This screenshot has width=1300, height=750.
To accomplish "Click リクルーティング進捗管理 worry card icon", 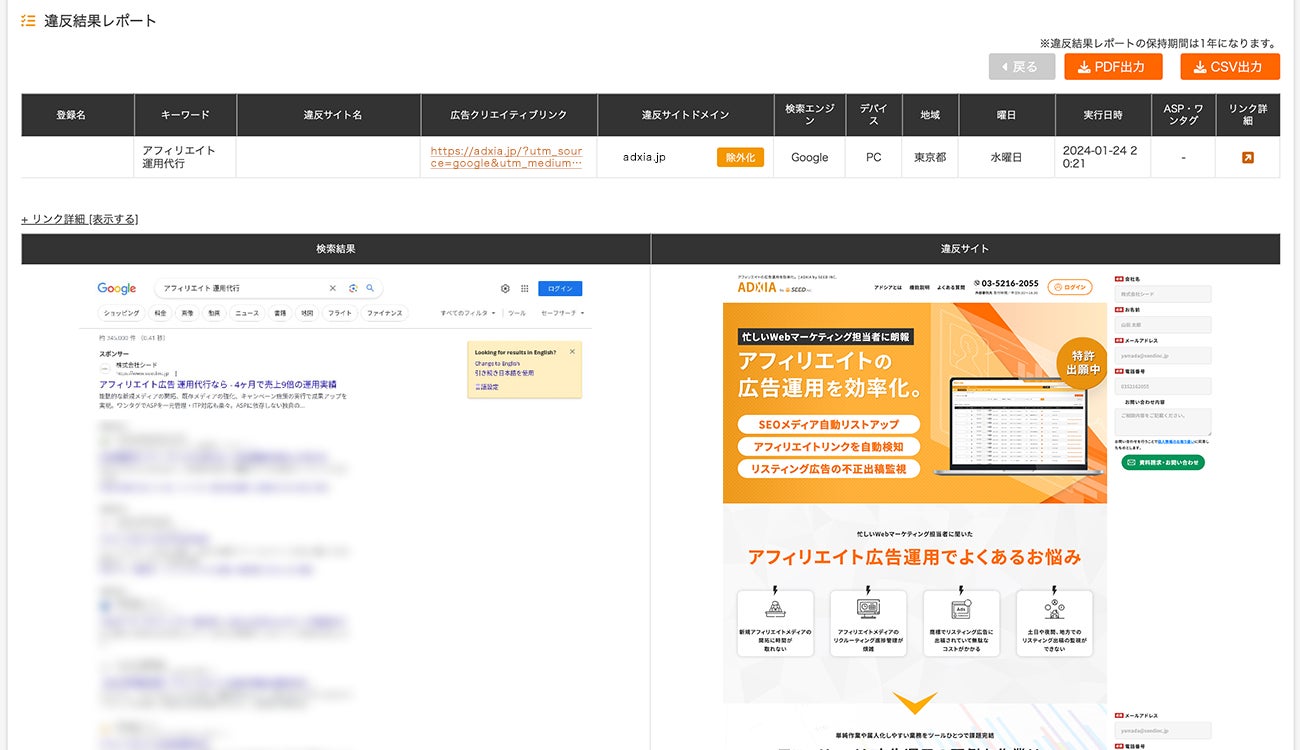I will pos(868,608).
